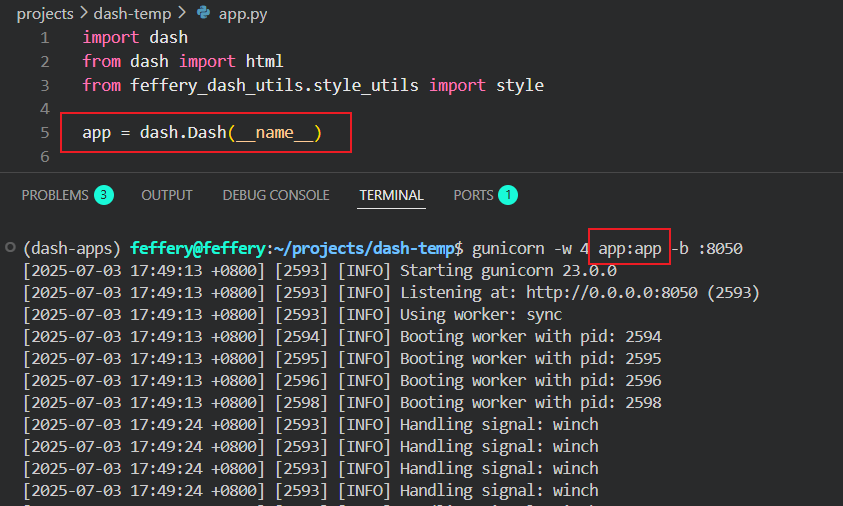
Task: Click the 'Booting worker with pid: 2596' line
Action: (531, 381)
